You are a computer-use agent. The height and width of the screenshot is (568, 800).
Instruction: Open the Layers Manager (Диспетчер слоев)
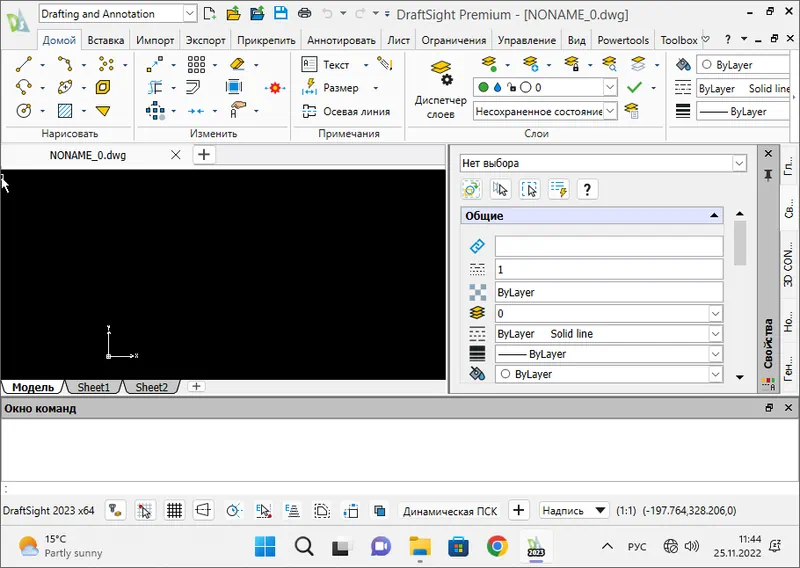coord(441,90)
